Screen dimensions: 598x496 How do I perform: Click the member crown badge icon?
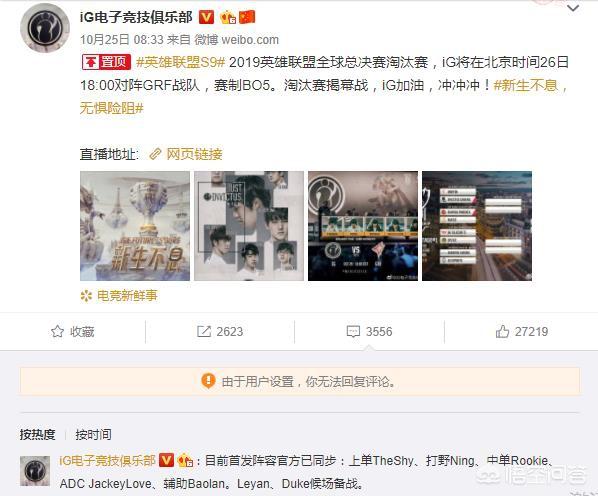coord(228,17)
